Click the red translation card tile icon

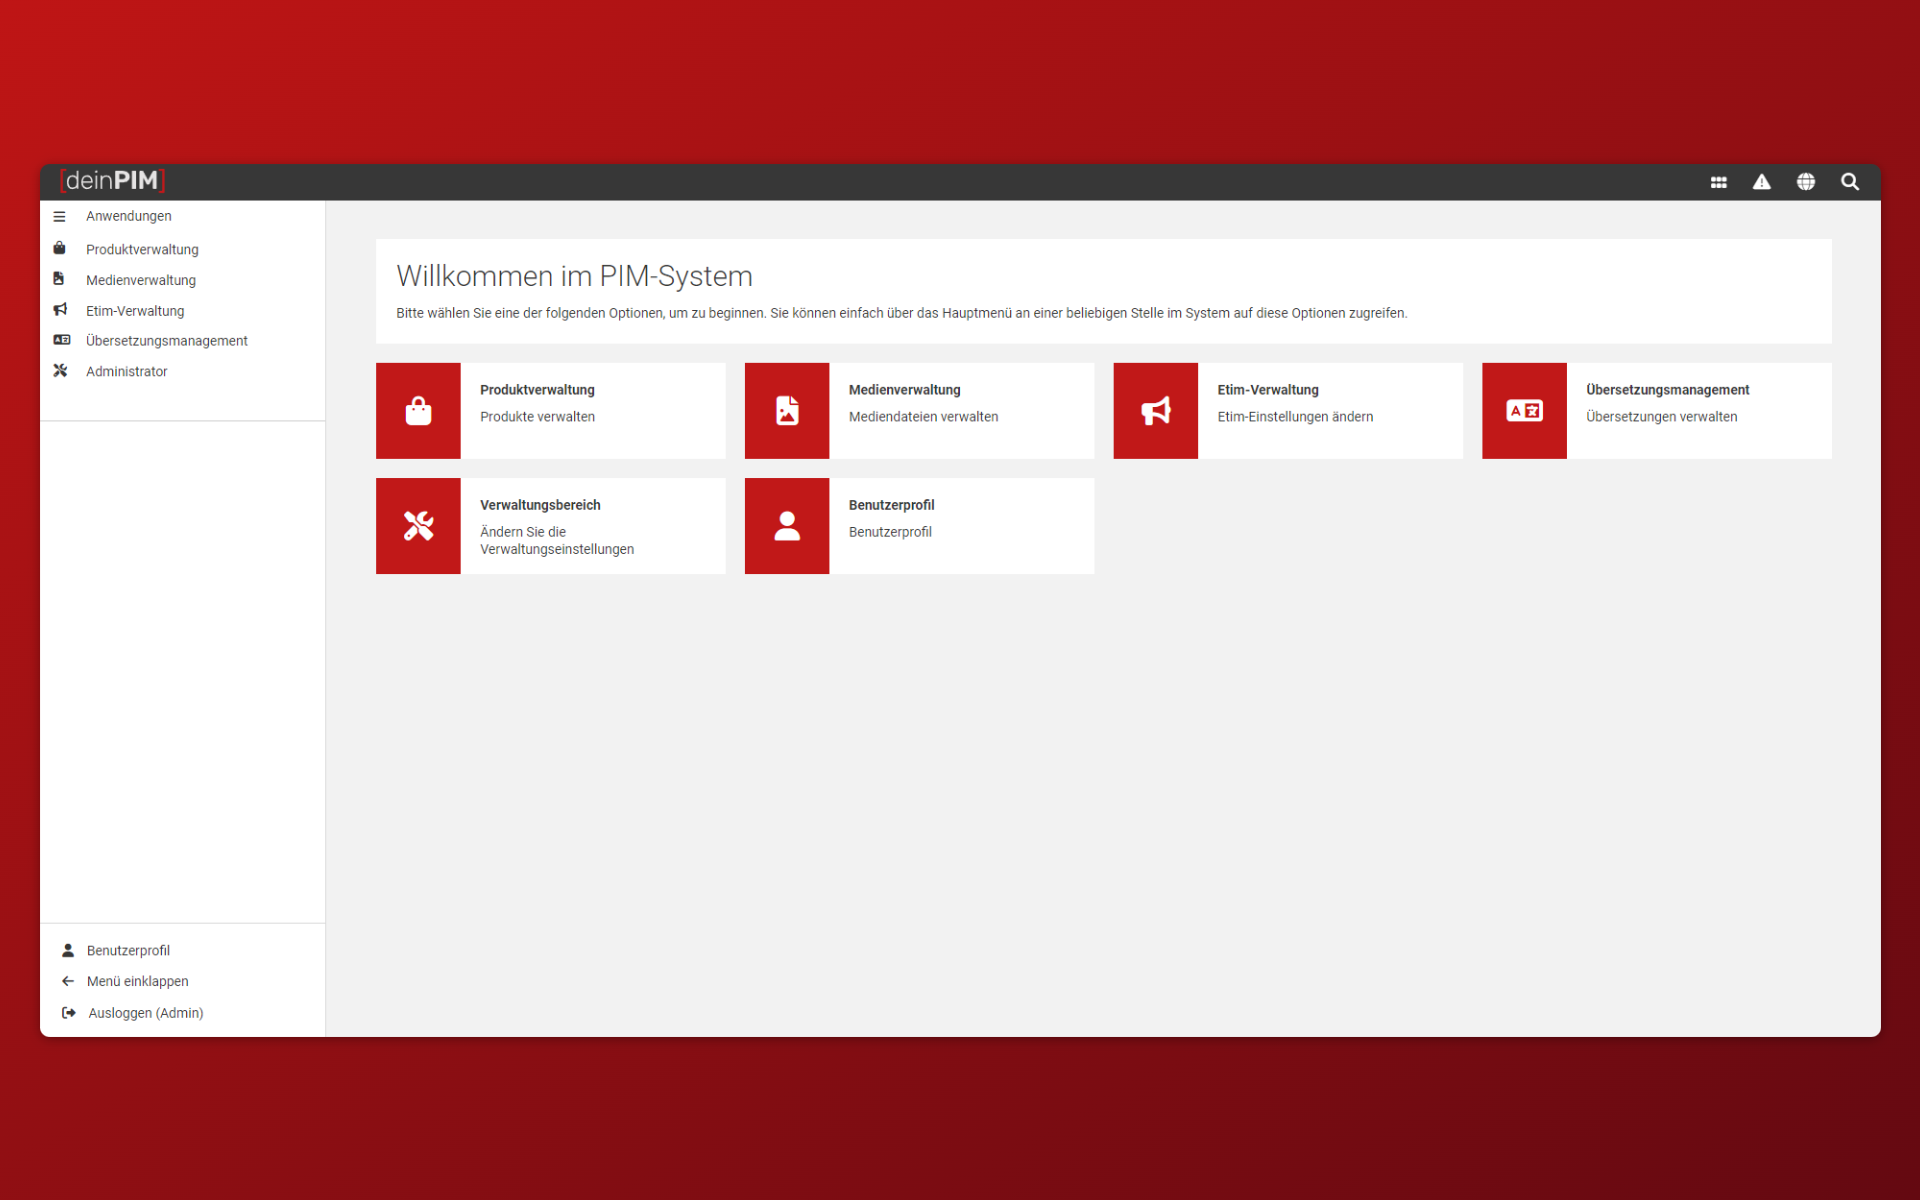[1523, 411]
